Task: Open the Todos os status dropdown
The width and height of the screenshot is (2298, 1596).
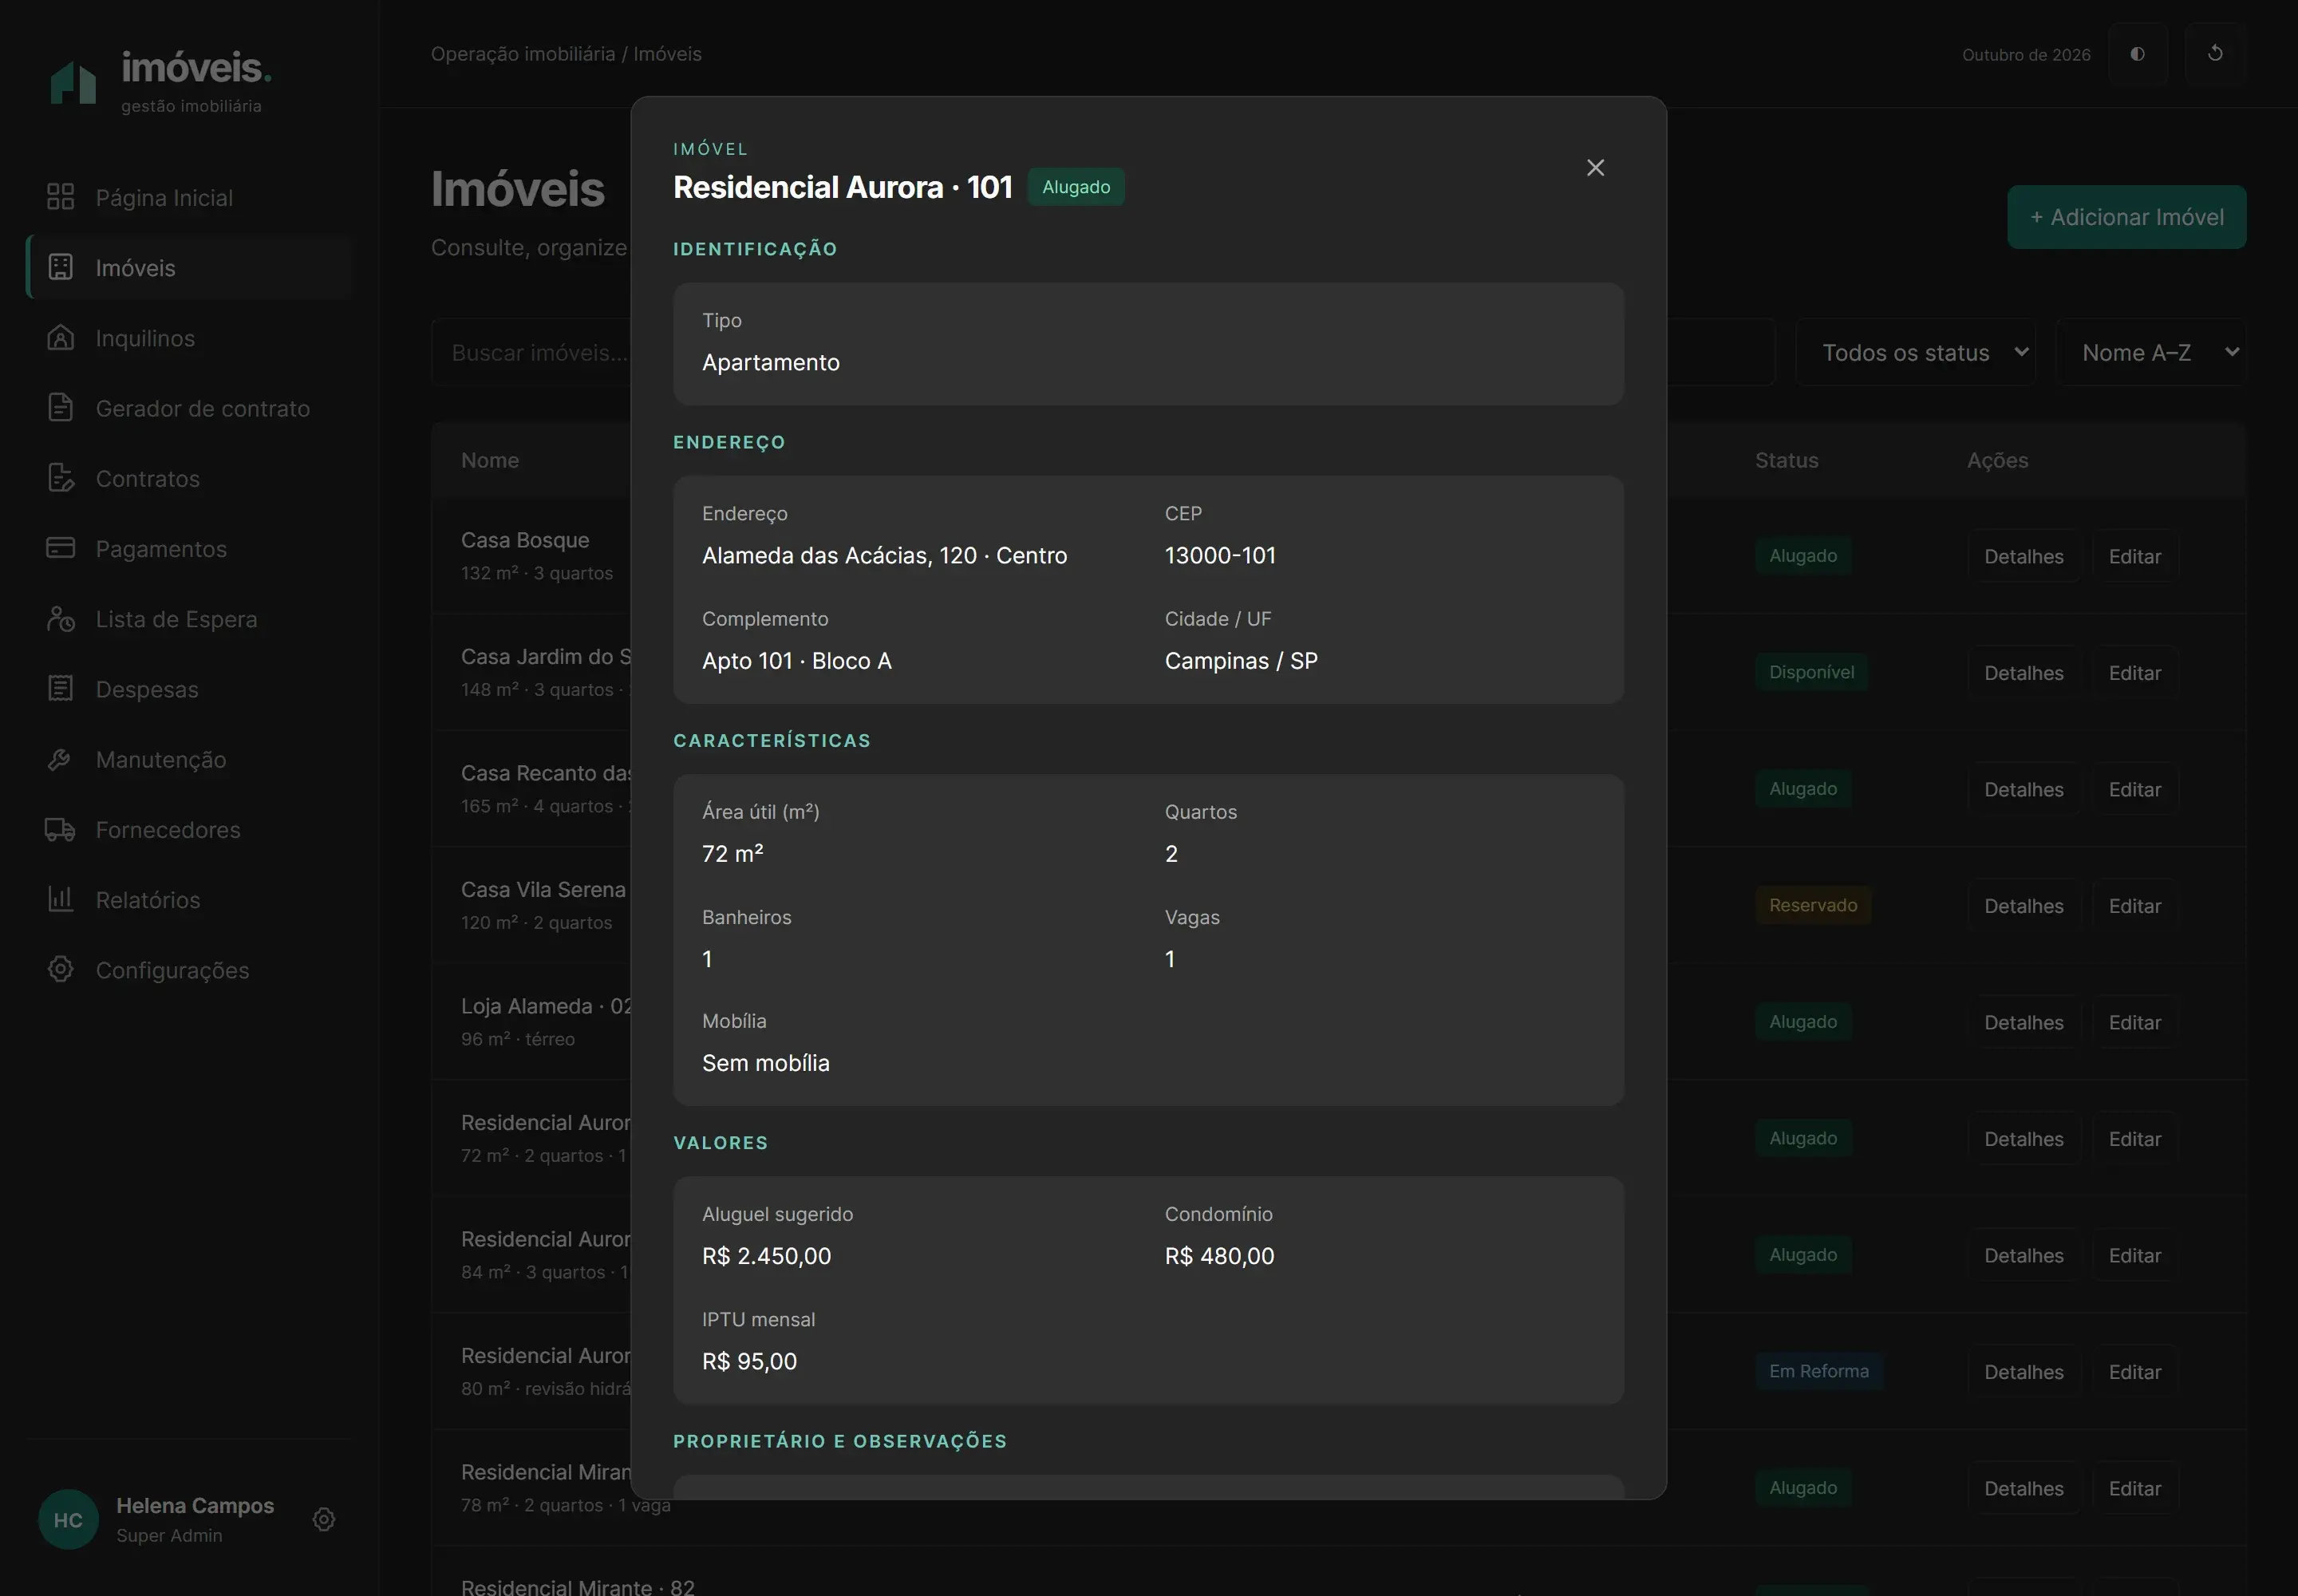Action: tap(1915, 352)
